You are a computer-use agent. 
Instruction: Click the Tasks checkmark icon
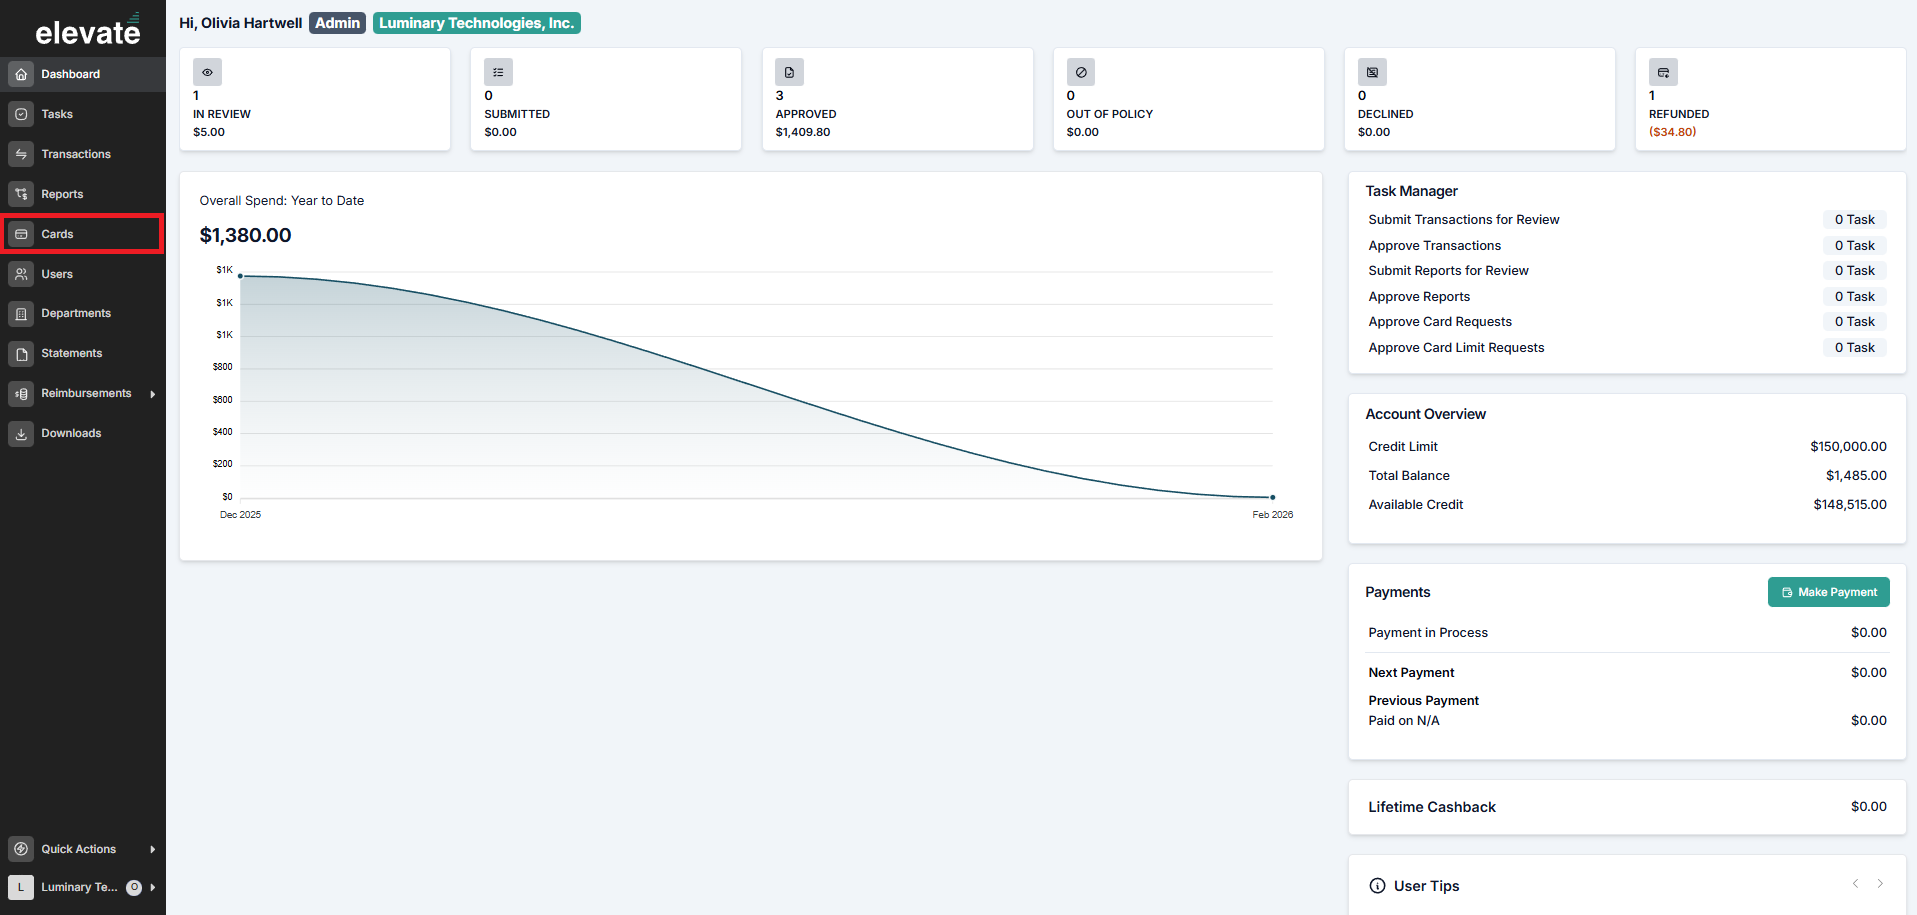pyautogui.click(x=21, y=114)
